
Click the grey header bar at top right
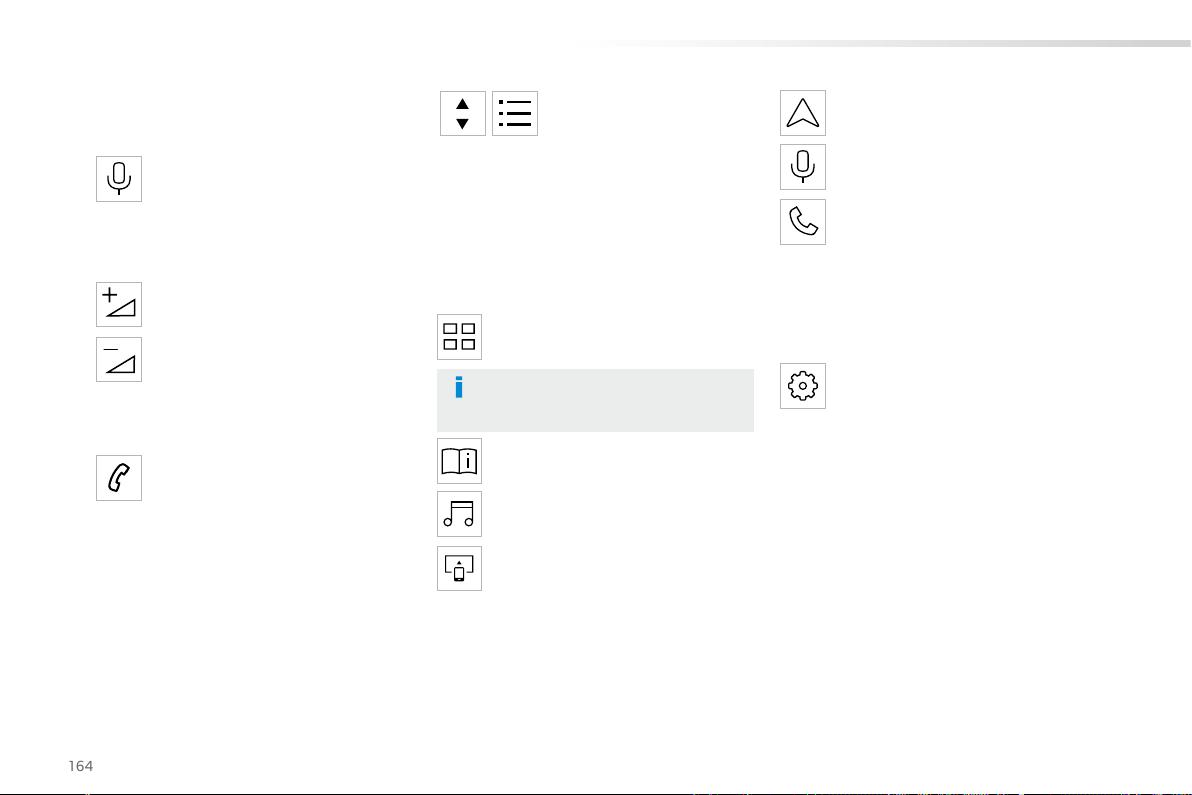tap(882, 43)
